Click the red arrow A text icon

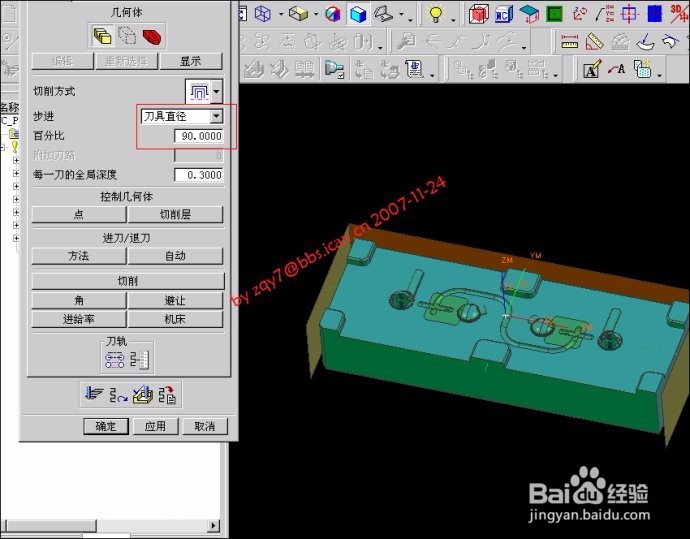coord(617,69)
